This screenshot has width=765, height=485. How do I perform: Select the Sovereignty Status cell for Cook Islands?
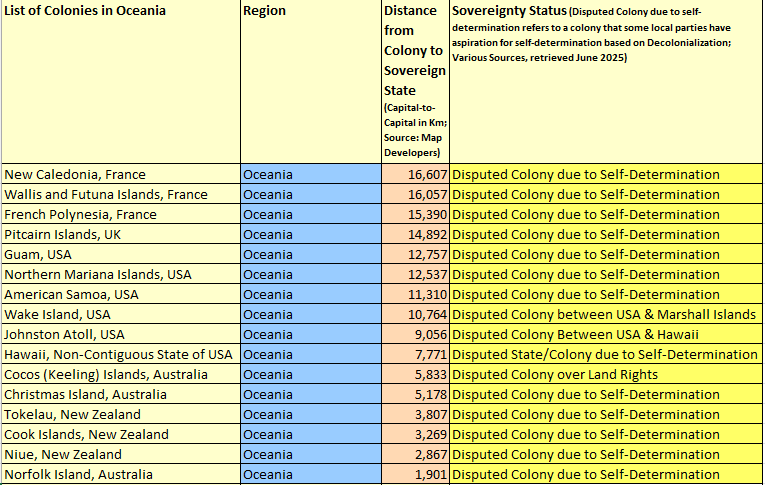pyautogui.click(x=606, y=434)
